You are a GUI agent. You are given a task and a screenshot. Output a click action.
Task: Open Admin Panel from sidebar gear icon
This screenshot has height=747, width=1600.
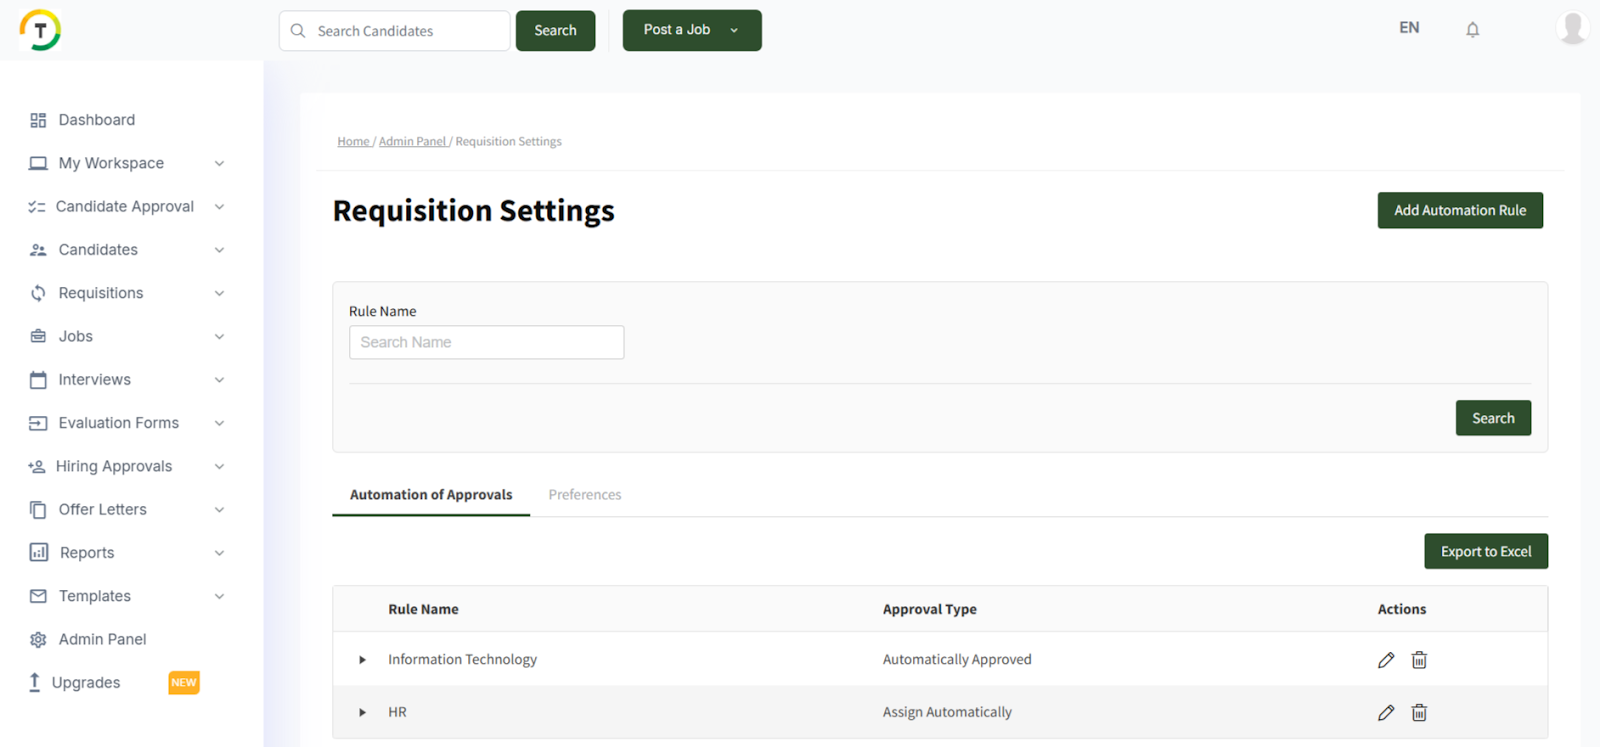point(38,640)
